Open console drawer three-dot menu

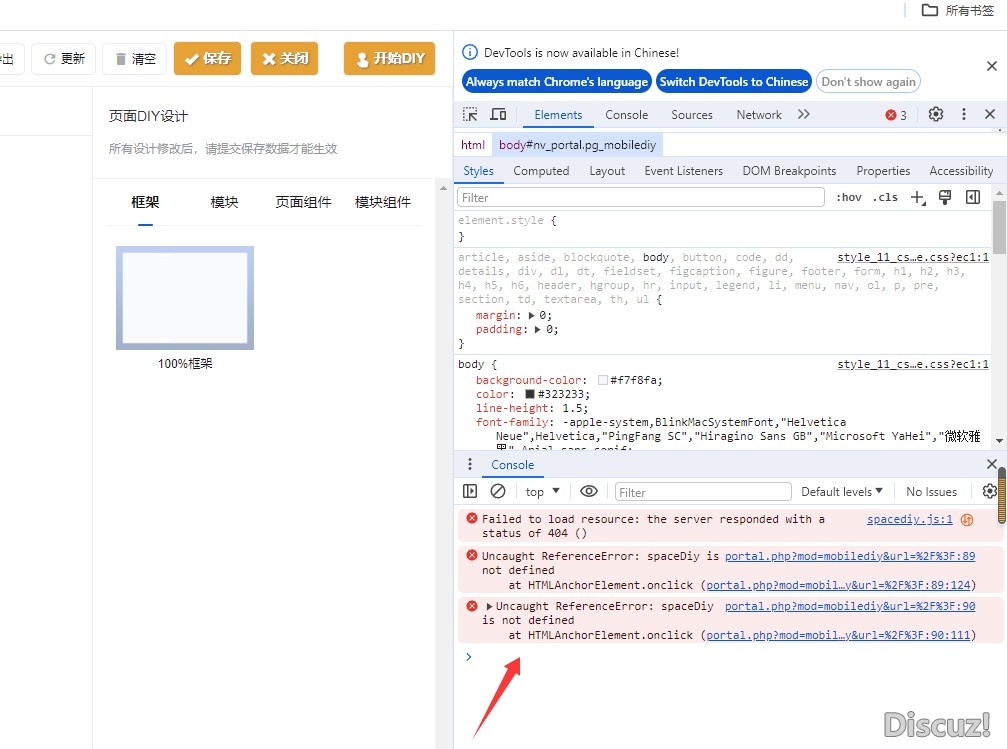469,464
